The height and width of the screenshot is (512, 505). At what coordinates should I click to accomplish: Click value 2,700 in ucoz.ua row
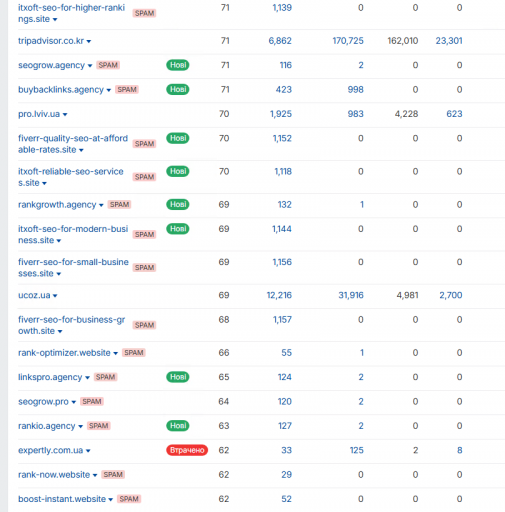click(451, 295)
